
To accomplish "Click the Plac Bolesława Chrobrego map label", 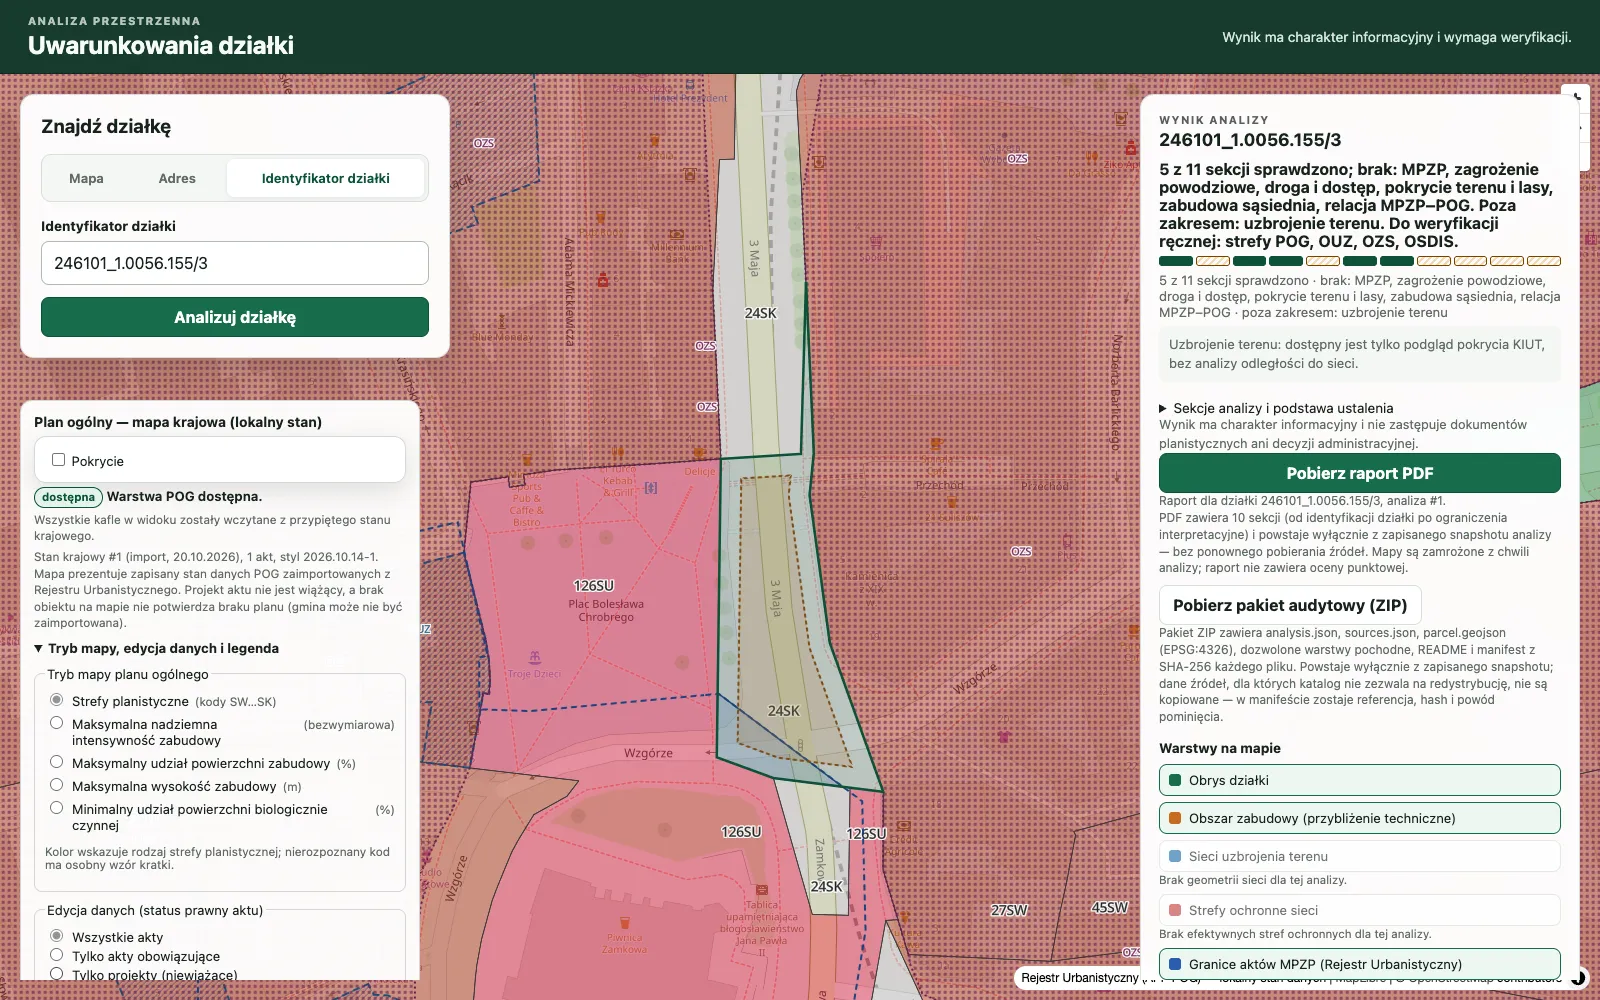I will (606, 610).
